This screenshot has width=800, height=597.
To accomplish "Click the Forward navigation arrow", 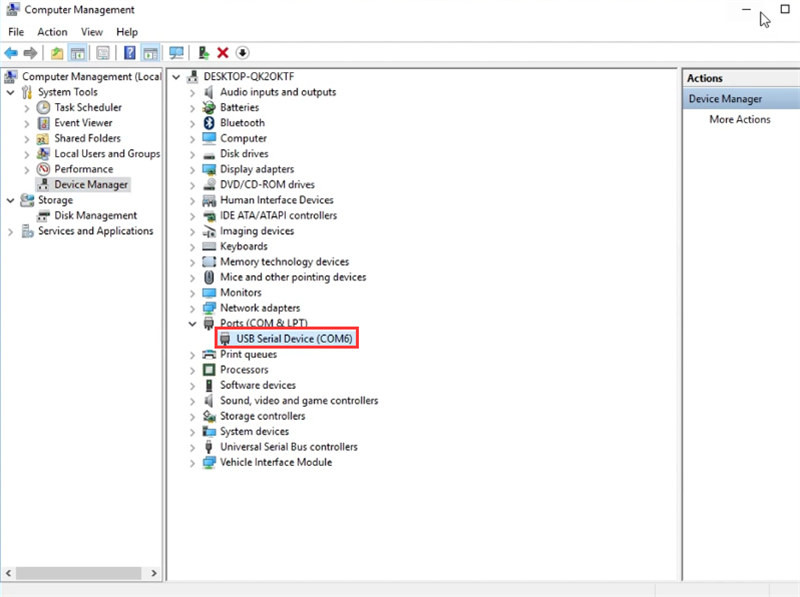I will (30, 52).
